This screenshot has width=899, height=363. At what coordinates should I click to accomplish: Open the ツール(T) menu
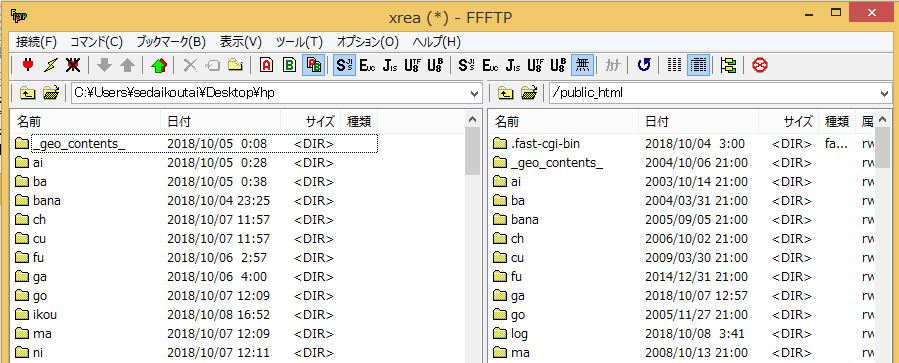click(x=299, y=42)
